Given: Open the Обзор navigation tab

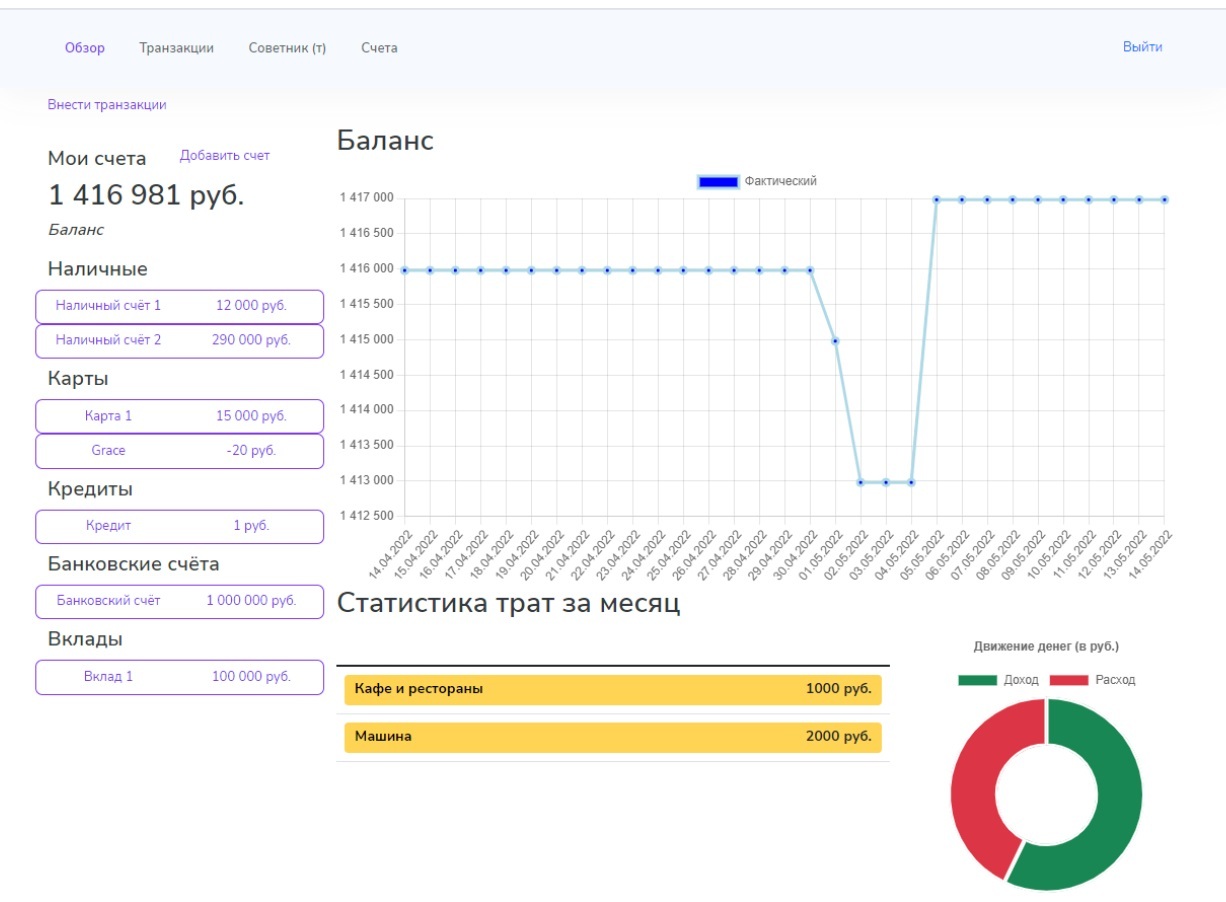Looking at the screenshot, I should coord(85,48).
